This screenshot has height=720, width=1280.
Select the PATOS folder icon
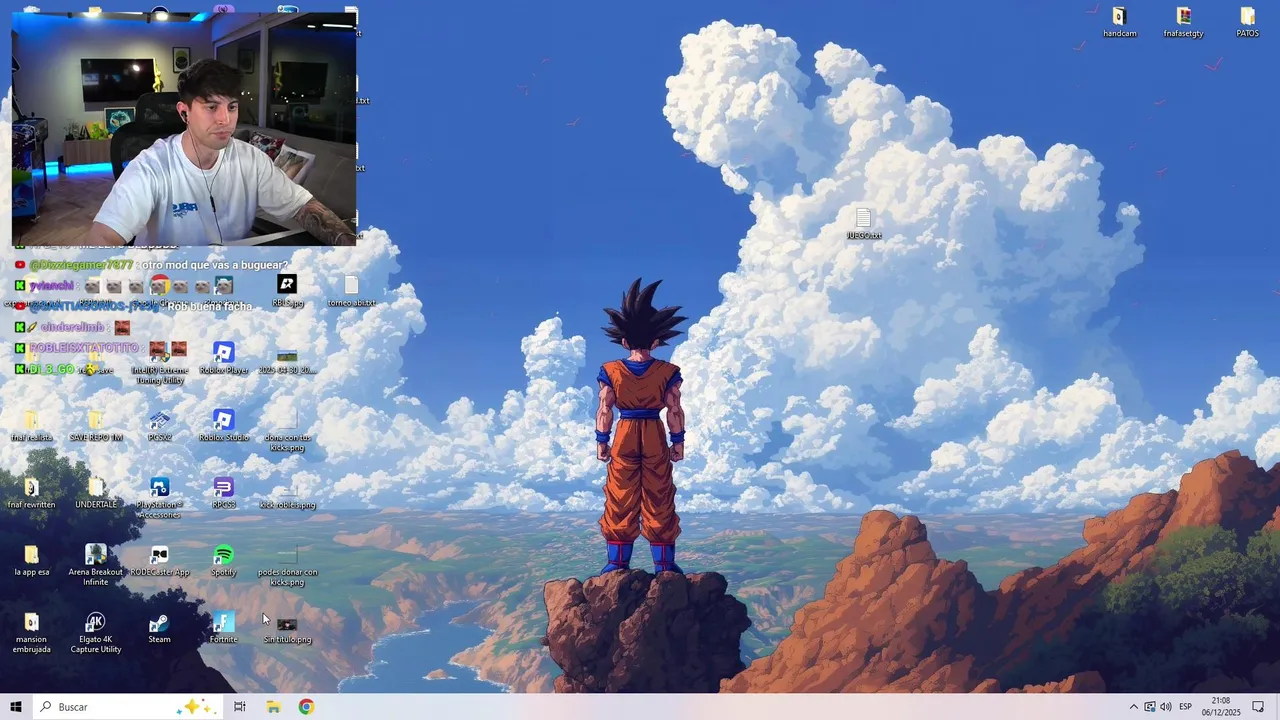(1247, 21)
